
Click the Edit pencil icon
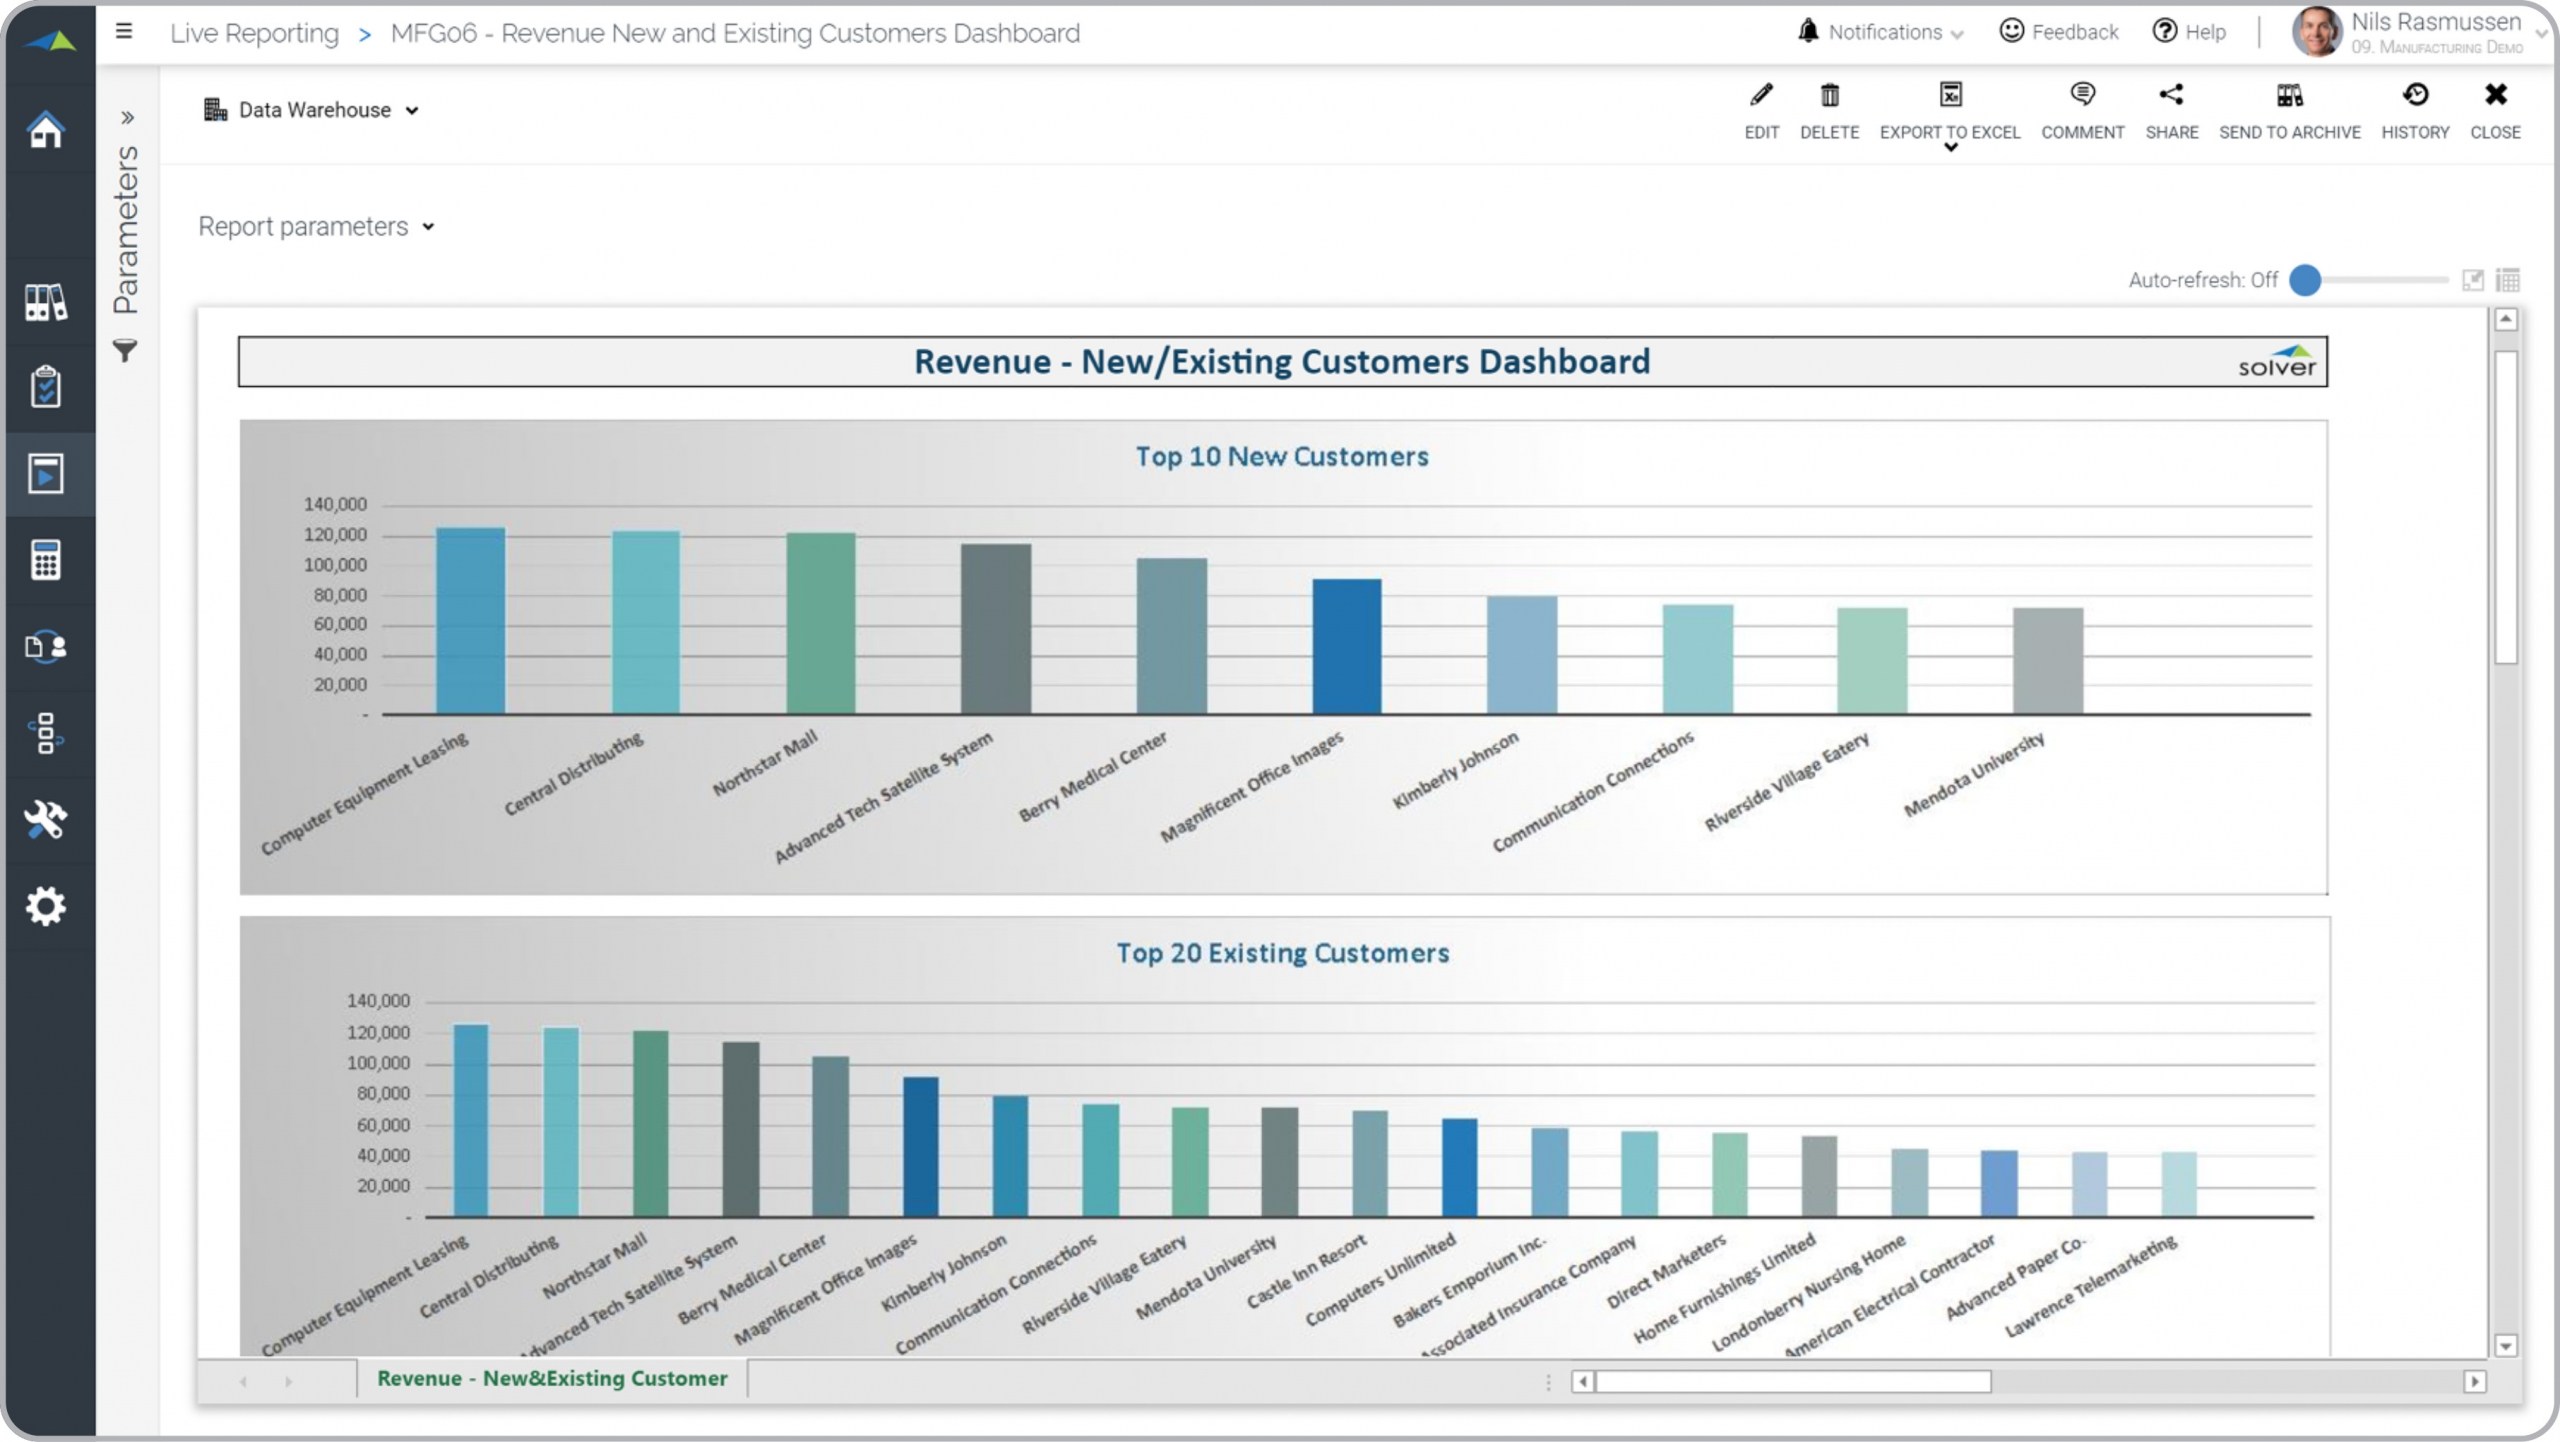point(1761,96)
